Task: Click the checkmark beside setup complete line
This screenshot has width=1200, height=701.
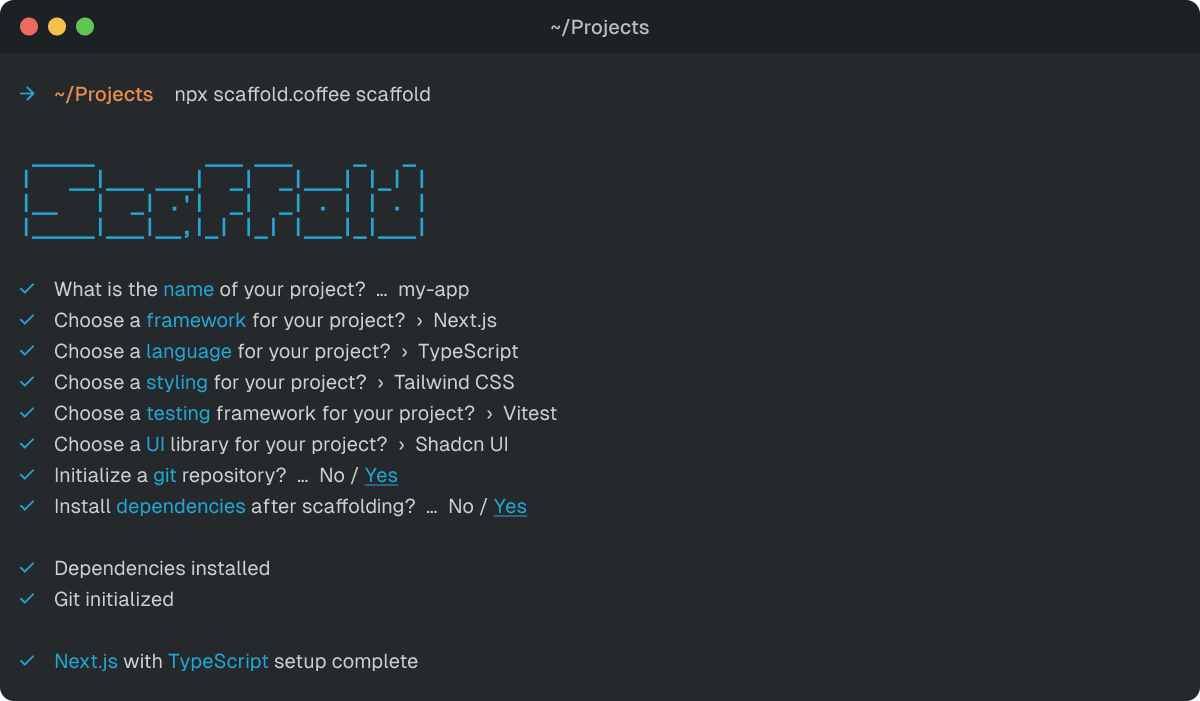Action: [27, 662]
